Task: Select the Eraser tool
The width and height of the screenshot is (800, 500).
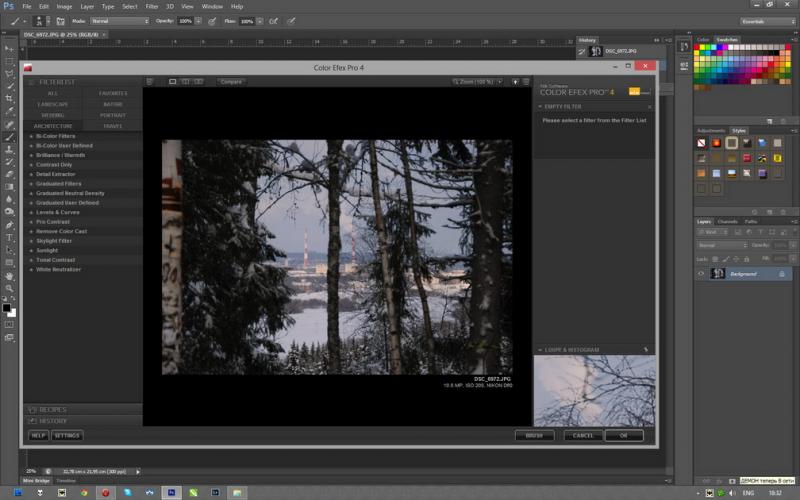Action: click(9, 174)
